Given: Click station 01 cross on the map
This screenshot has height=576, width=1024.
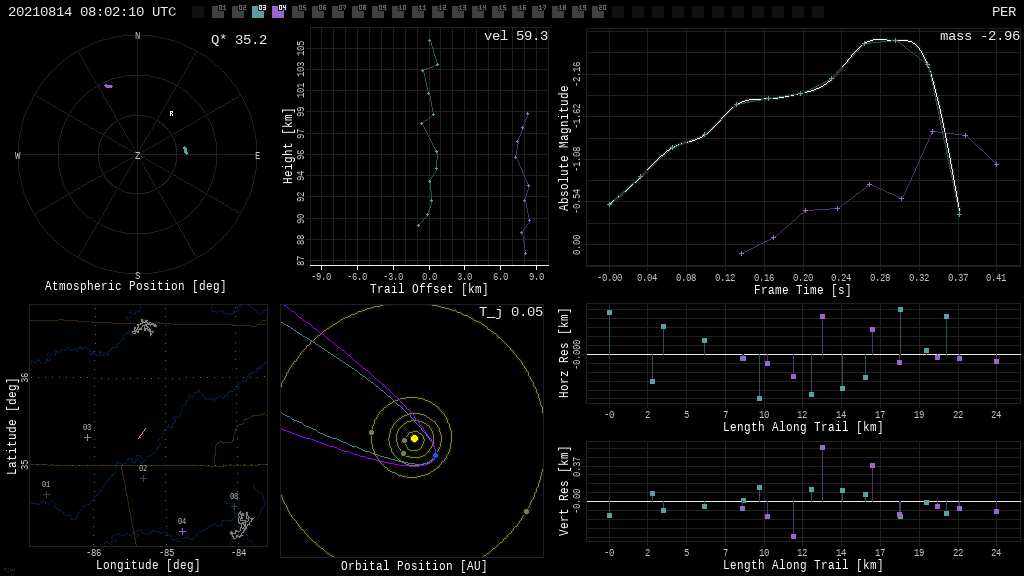Looking at the screenshot, I should point(46,494).
